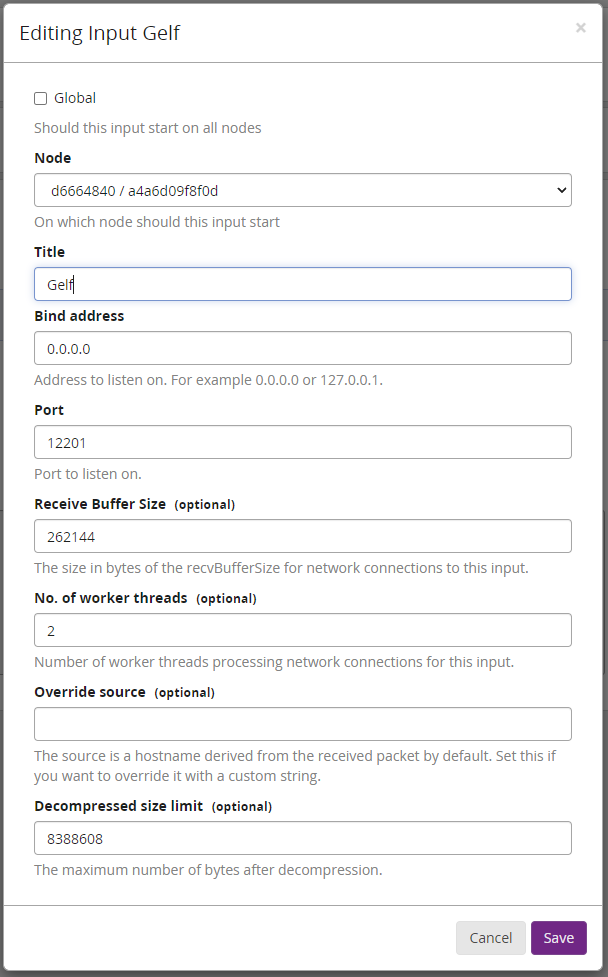The width and height of the screenshot is (608, 977).
Task: Cancel editing the input
Action: (490, 938)
